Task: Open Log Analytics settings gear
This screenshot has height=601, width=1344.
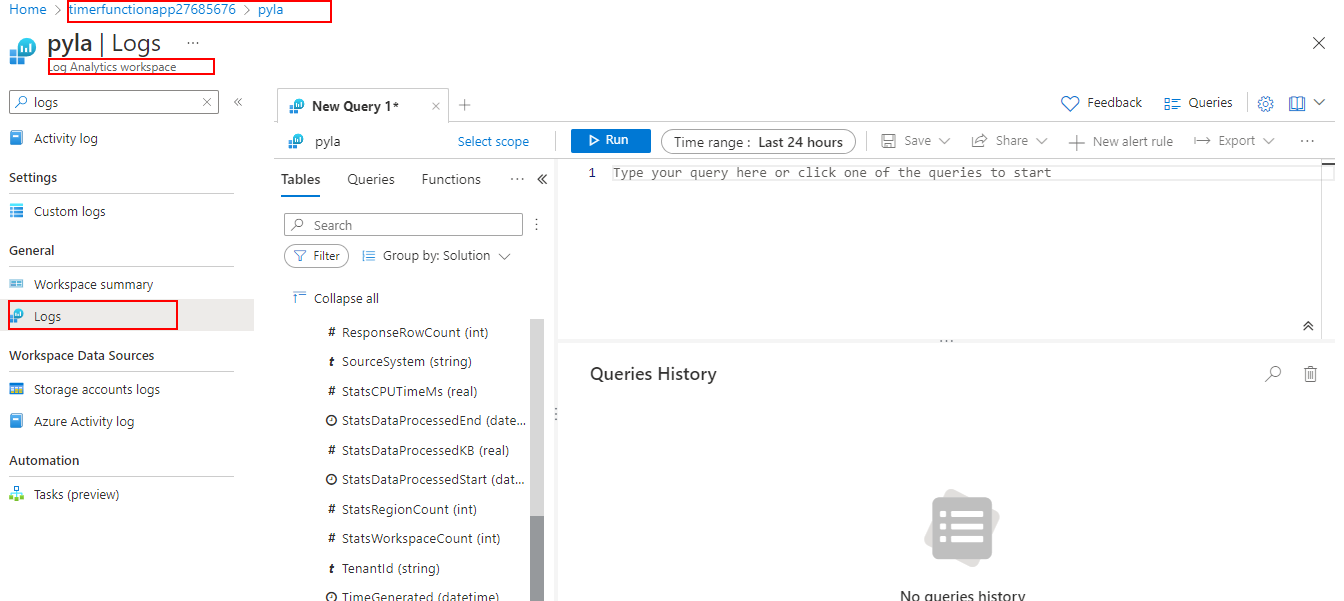Action: tap(1265, 103)
